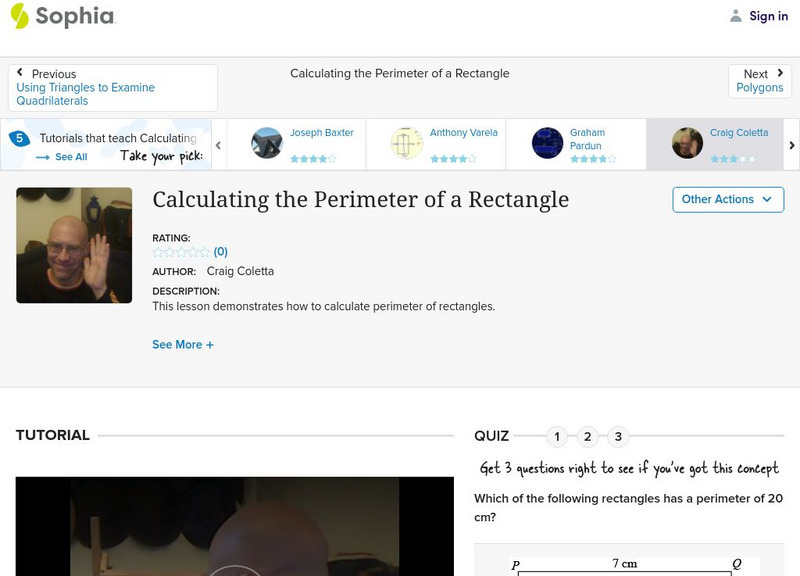Image resolution: width=800 pixels, height=576 pixels.
Task: Select Graham Pardun's tutorial avatar
Action: click(547, 143)
